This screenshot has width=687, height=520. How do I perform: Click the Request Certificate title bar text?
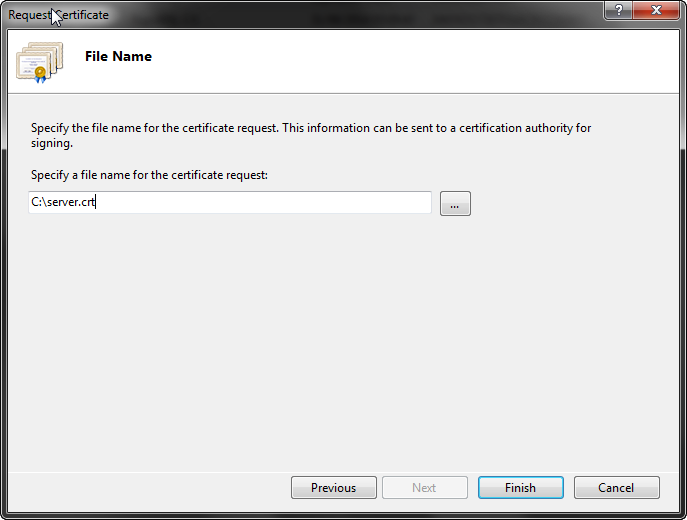point(58,14)
